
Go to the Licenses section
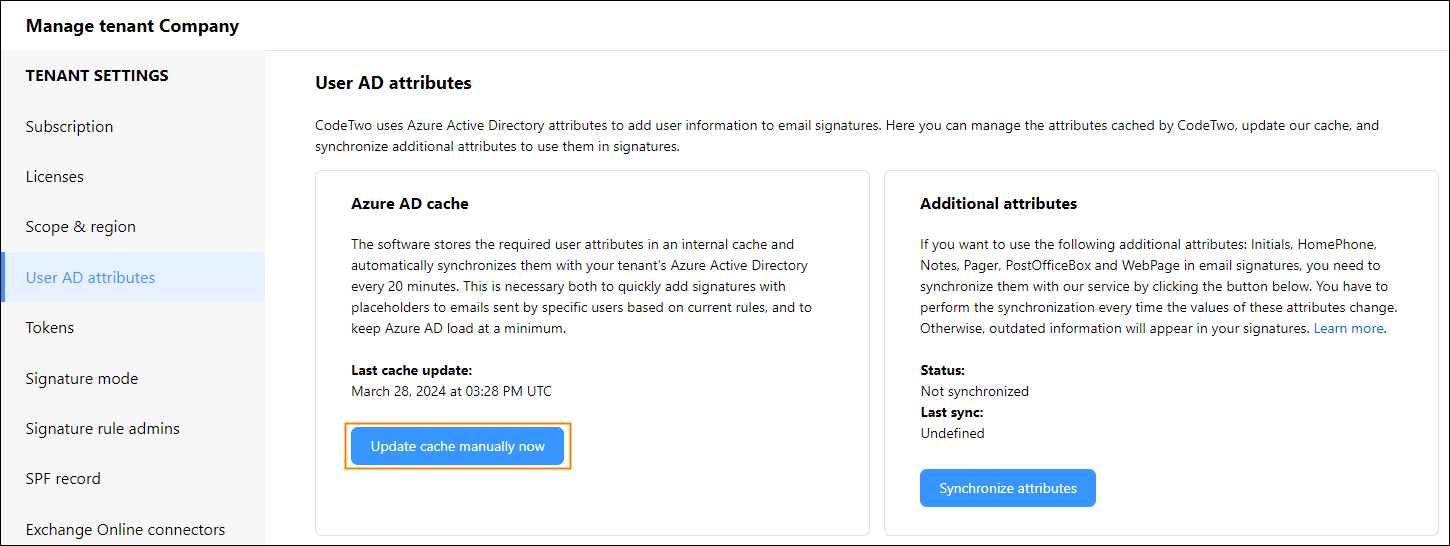55,176
